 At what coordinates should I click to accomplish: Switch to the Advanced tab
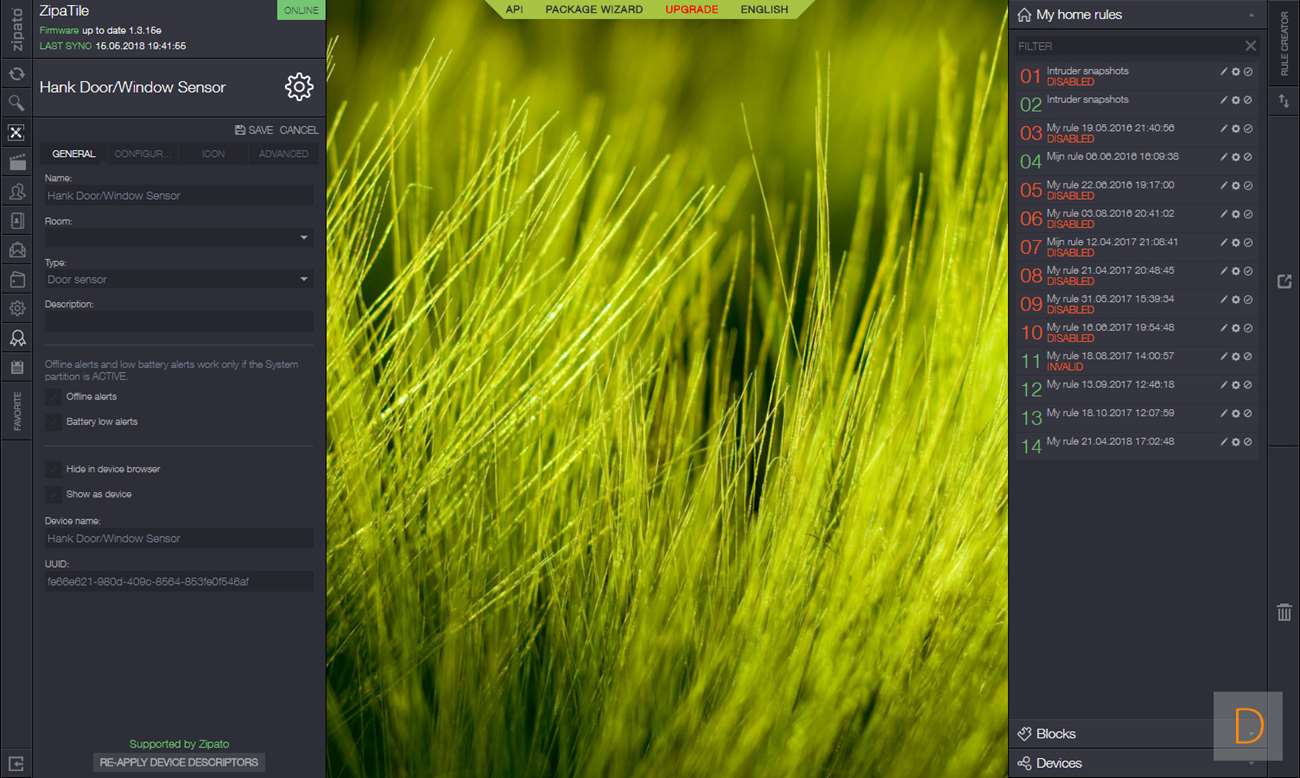(283, 154)
